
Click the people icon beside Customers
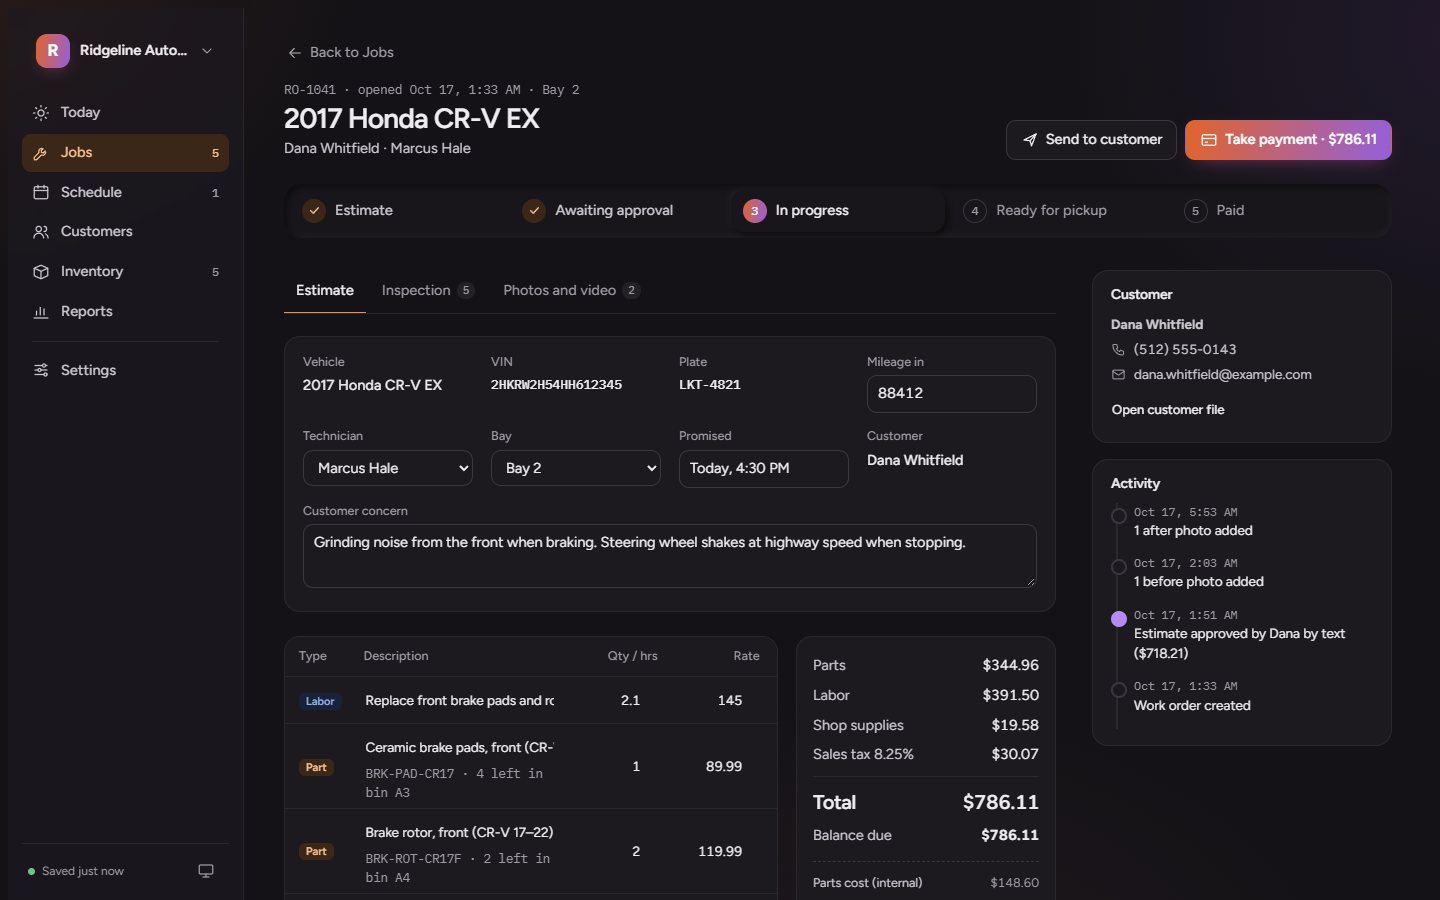(x=41, y=232)
